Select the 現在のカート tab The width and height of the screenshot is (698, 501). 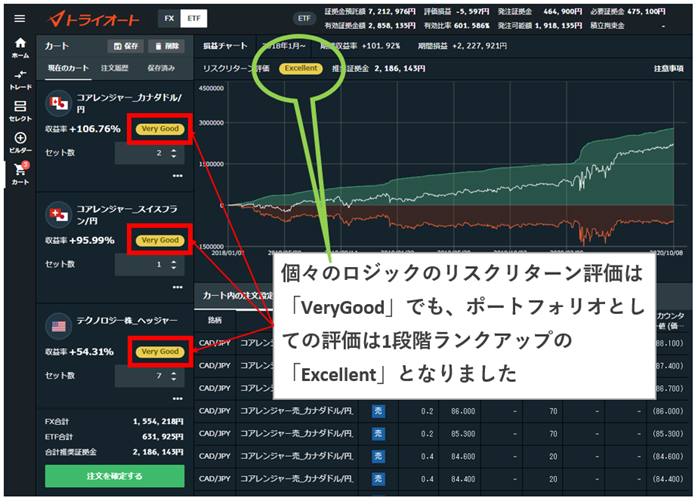click(68, 68)
